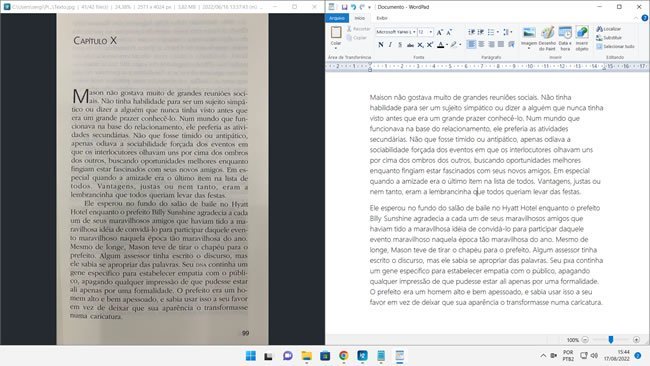Click the shrink font icon
The image size is (650, 366).
point(449,32)
